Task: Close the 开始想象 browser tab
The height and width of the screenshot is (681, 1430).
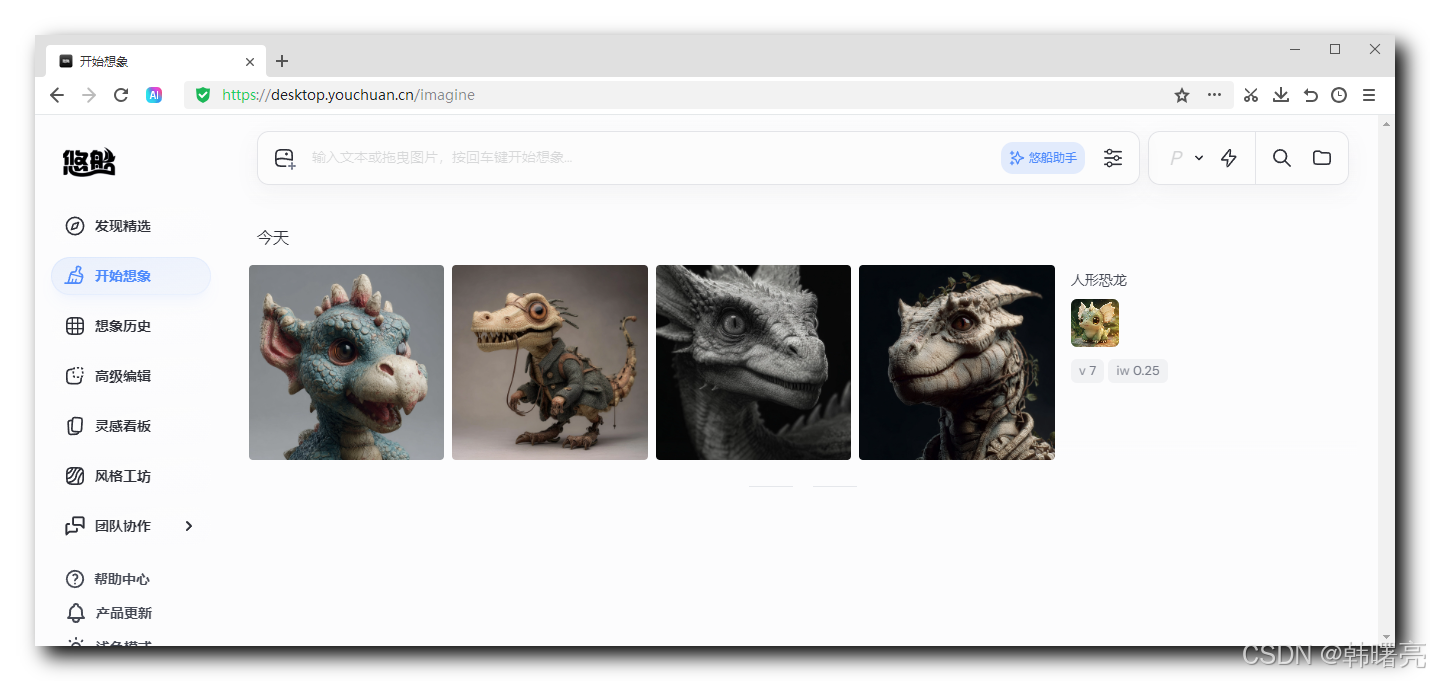Action: (250, 61)
